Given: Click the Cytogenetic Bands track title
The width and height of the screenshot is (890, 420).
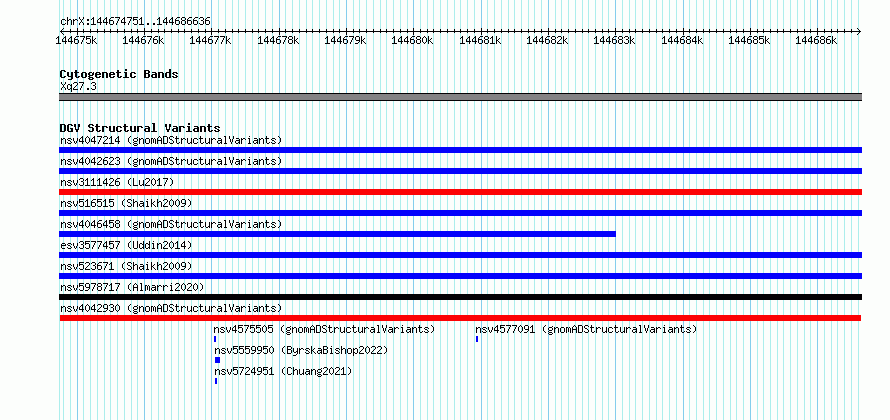Looking at the screenshot, I should pos(119,74).
